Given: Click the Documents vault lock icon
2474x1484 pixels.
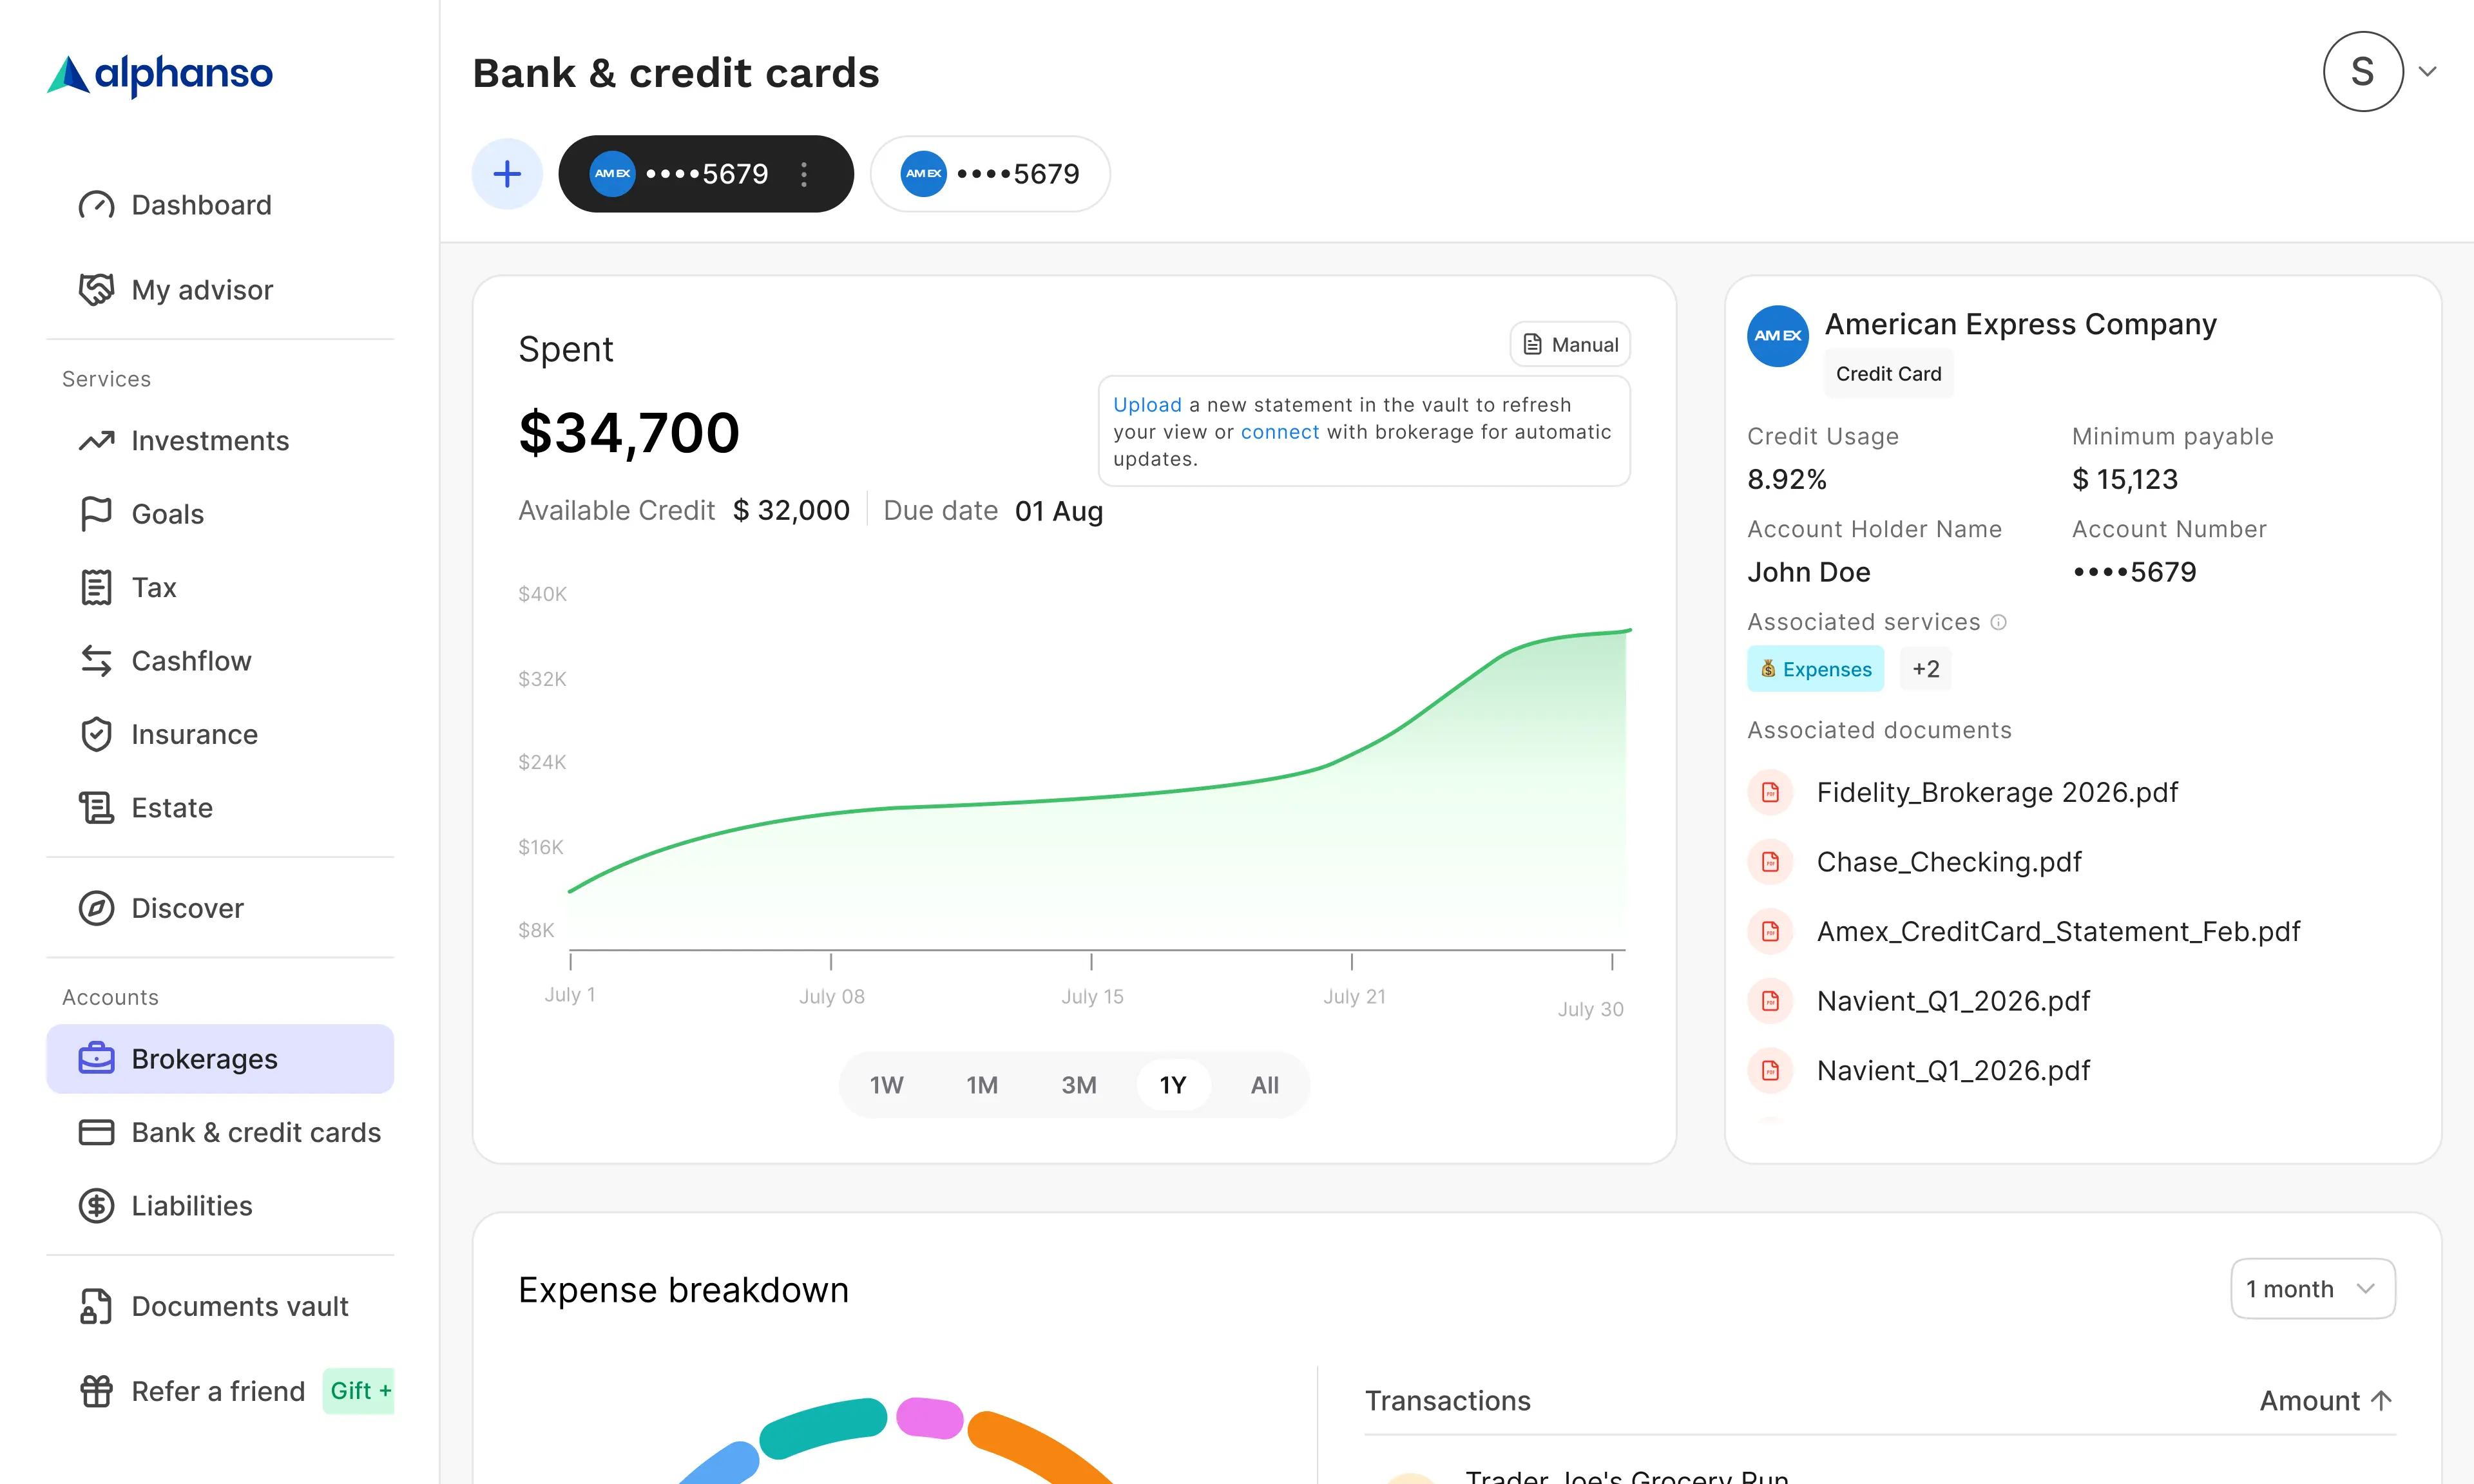Looking at the screenshot, I should pyautogui.click(x=96, y=1306).
